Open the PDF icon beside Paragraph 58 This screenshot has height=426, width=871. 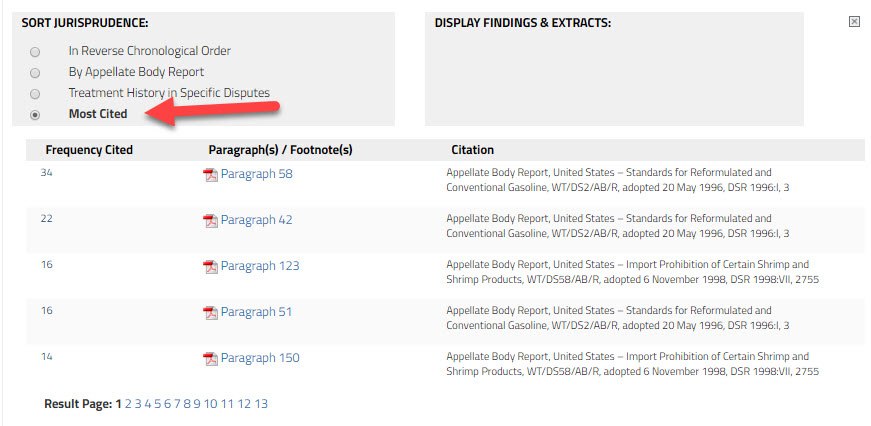(x=211, y=175)
